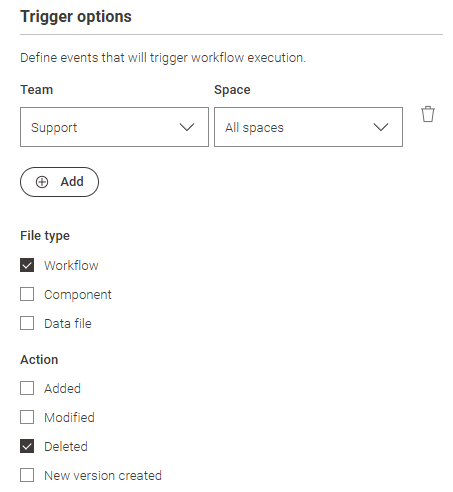The height and width of the screenshot is (492, 453).
Task: Tick the Modified action checkbox
Action: point(27,417)
